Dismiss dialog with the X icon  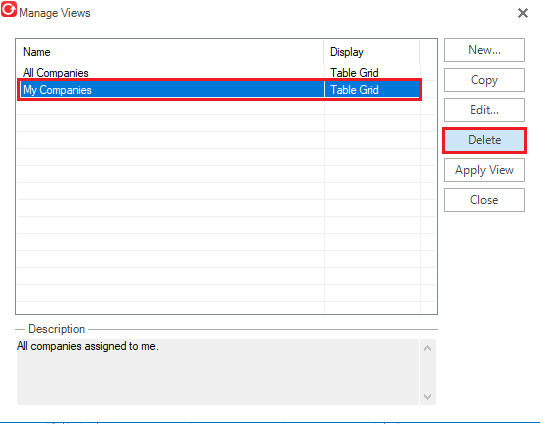click(x=523, y=13)
